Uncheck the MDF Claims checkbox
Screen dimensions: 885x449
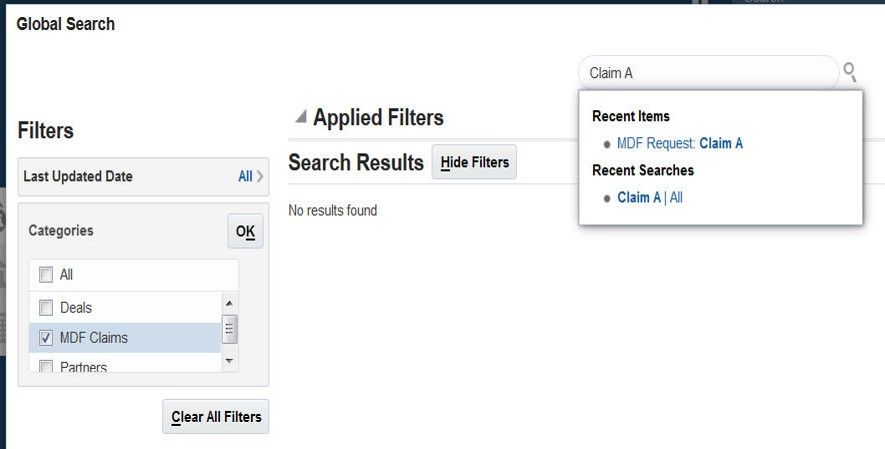click(x=45, y=338)
